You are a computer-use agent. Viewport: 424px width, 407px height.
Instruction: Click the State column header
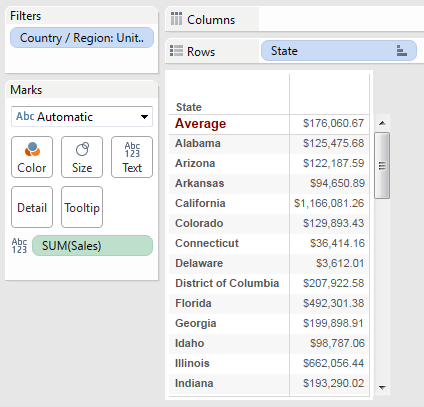pyautogui.click(x=189, y=107)
